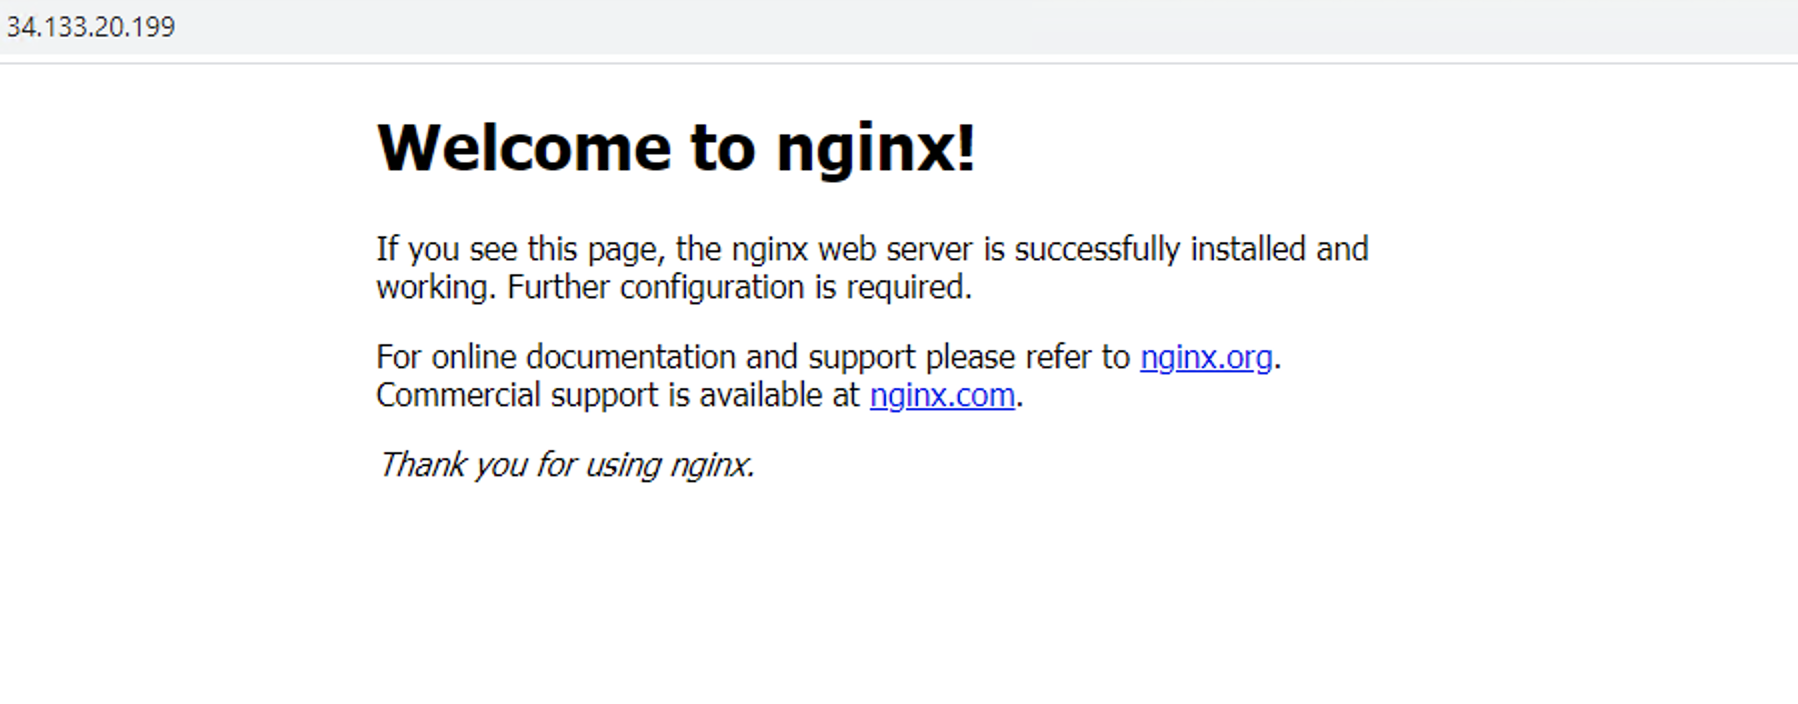This screenshot has height=704, width=1798.
Task: Click the "Commercial support is available at" text
Action: [618, 396]
